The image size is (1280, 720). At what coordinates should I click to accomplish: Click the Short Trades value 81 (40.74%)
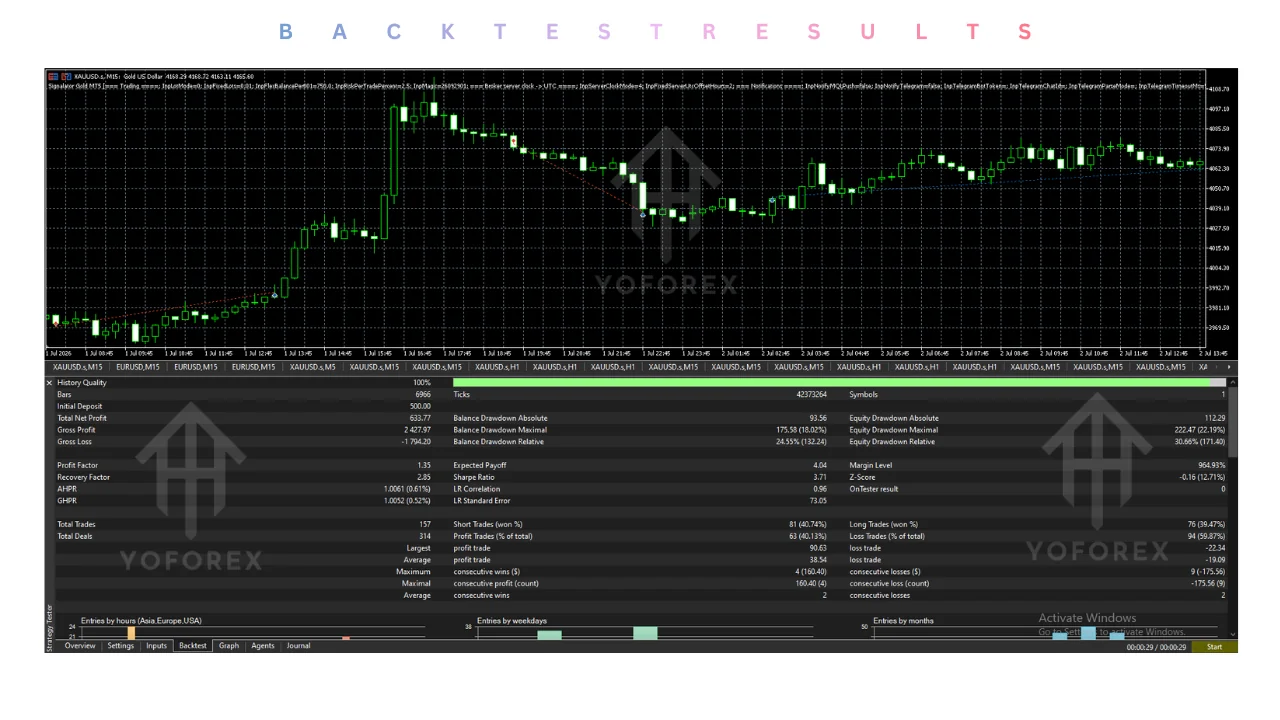808,524
